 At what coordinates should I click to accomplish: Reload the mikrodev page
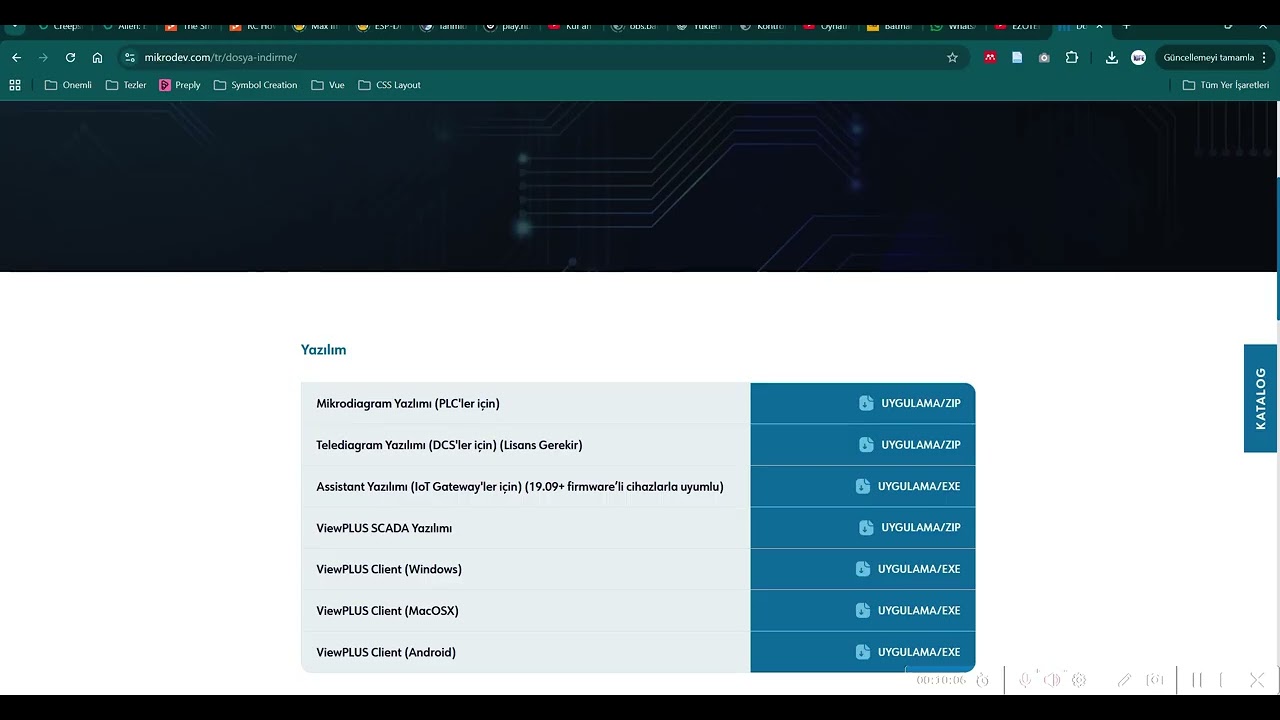70,58
